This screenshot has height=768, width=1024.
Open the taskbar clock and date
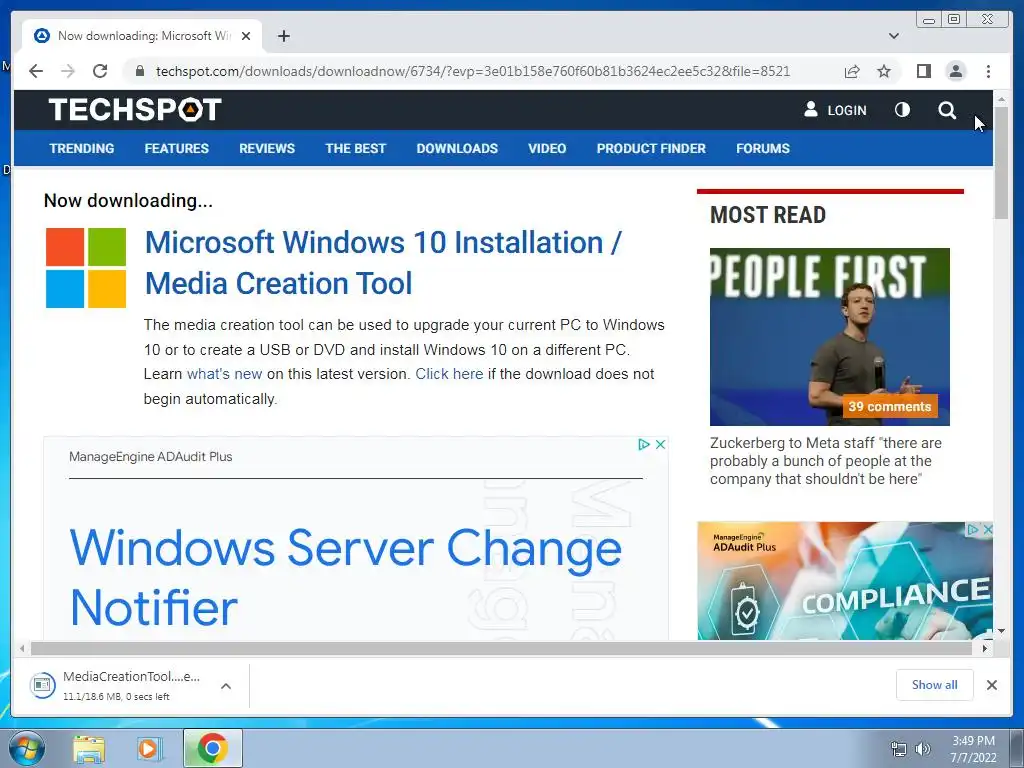coord(973,749)
